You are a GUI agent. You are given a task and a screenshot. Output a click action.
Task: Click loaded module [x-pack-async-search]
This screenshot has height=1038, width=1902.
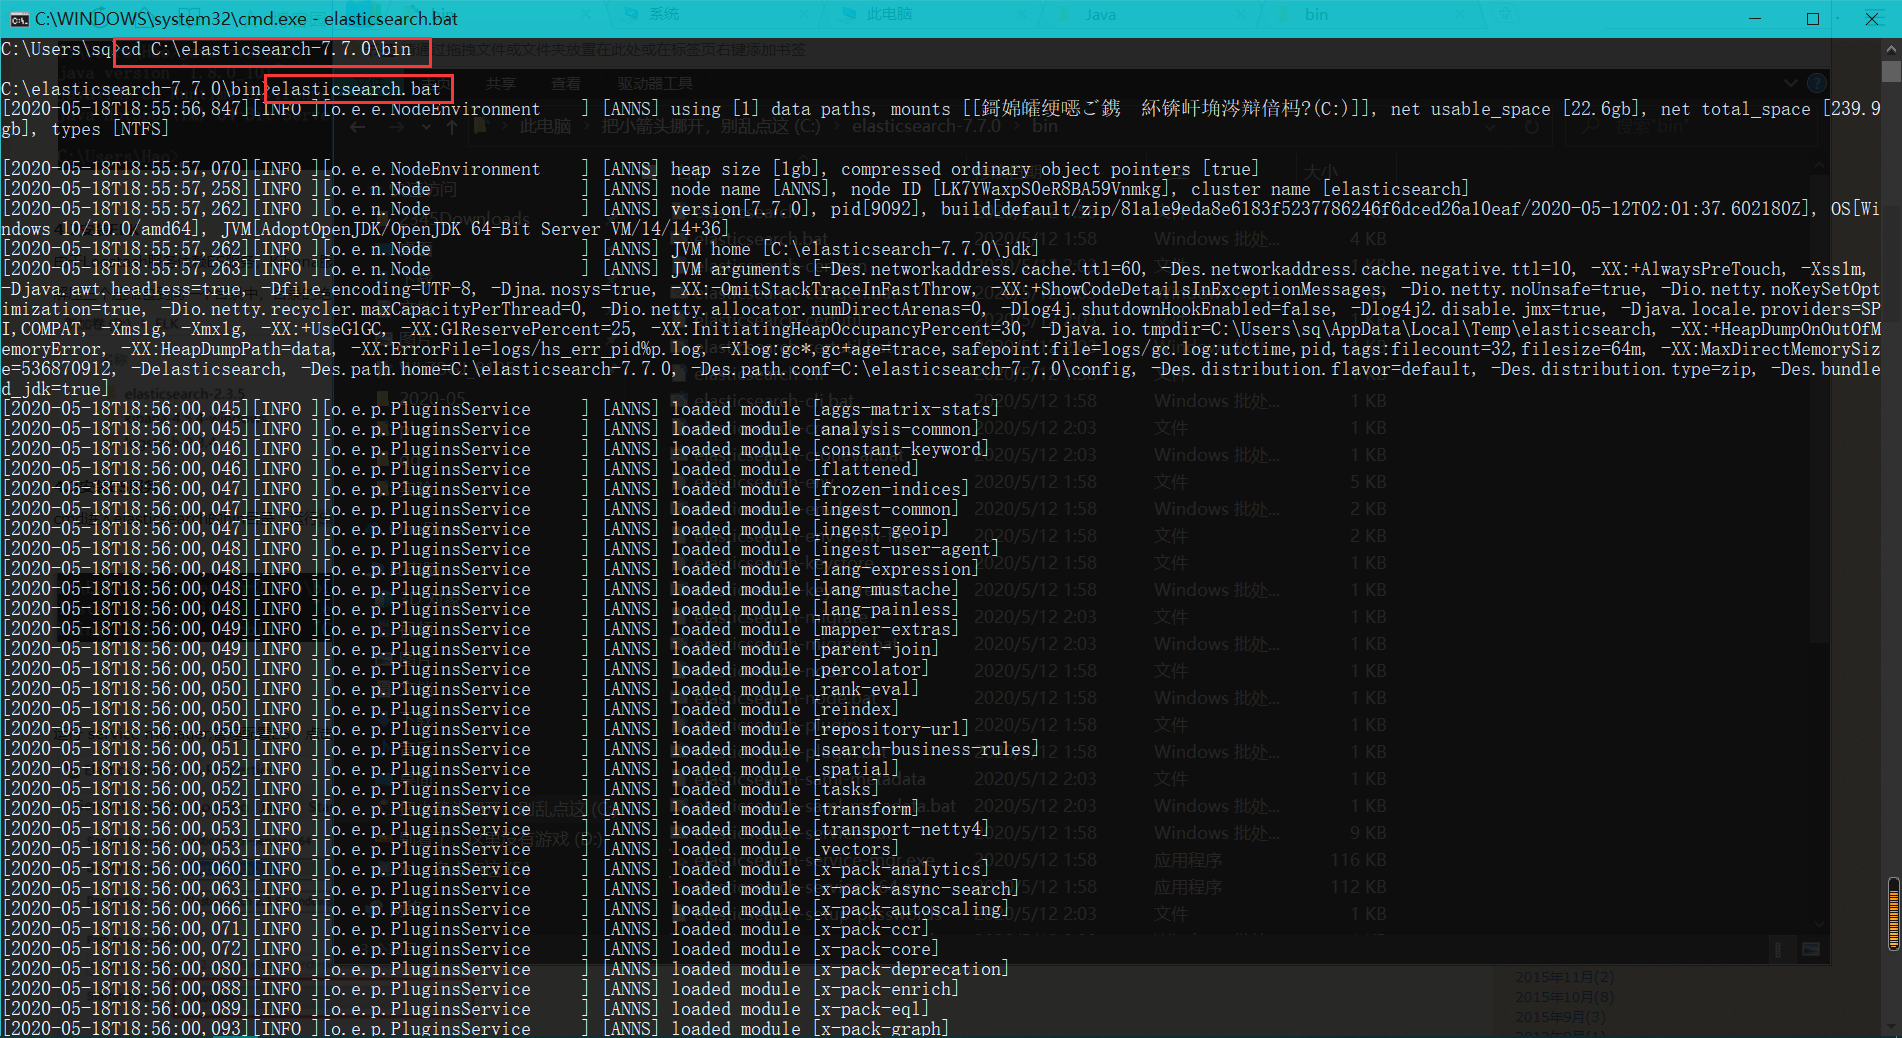tap(845, 889)
